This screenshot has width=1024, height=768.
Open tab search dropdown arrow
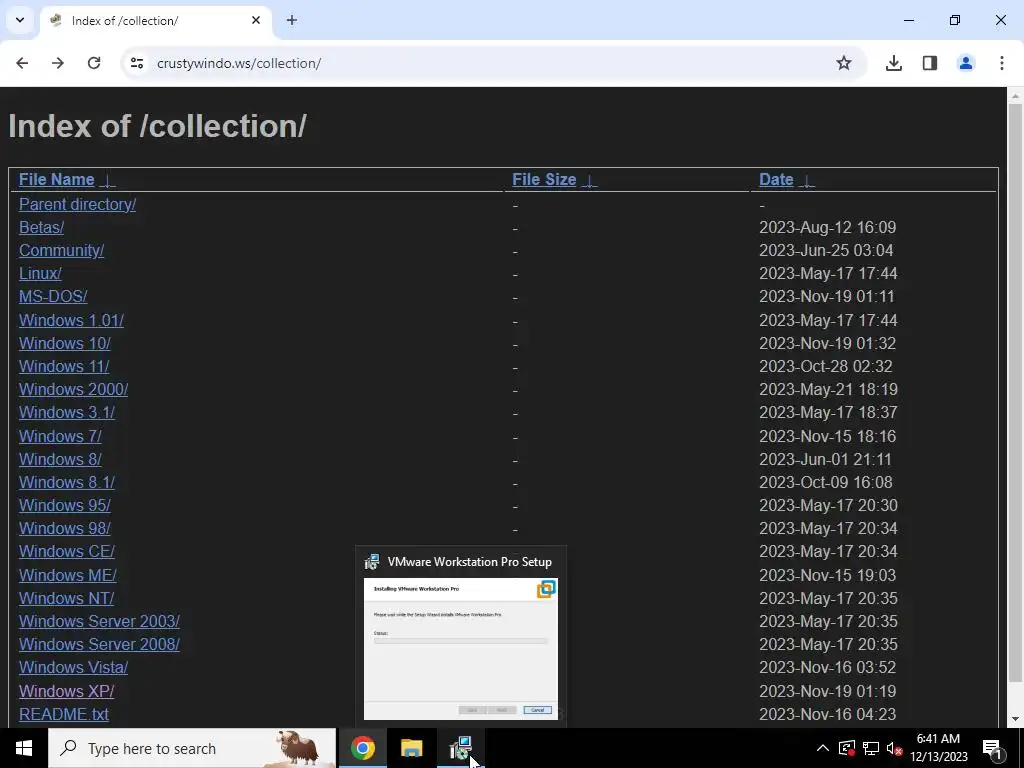(x=20, y=20)
